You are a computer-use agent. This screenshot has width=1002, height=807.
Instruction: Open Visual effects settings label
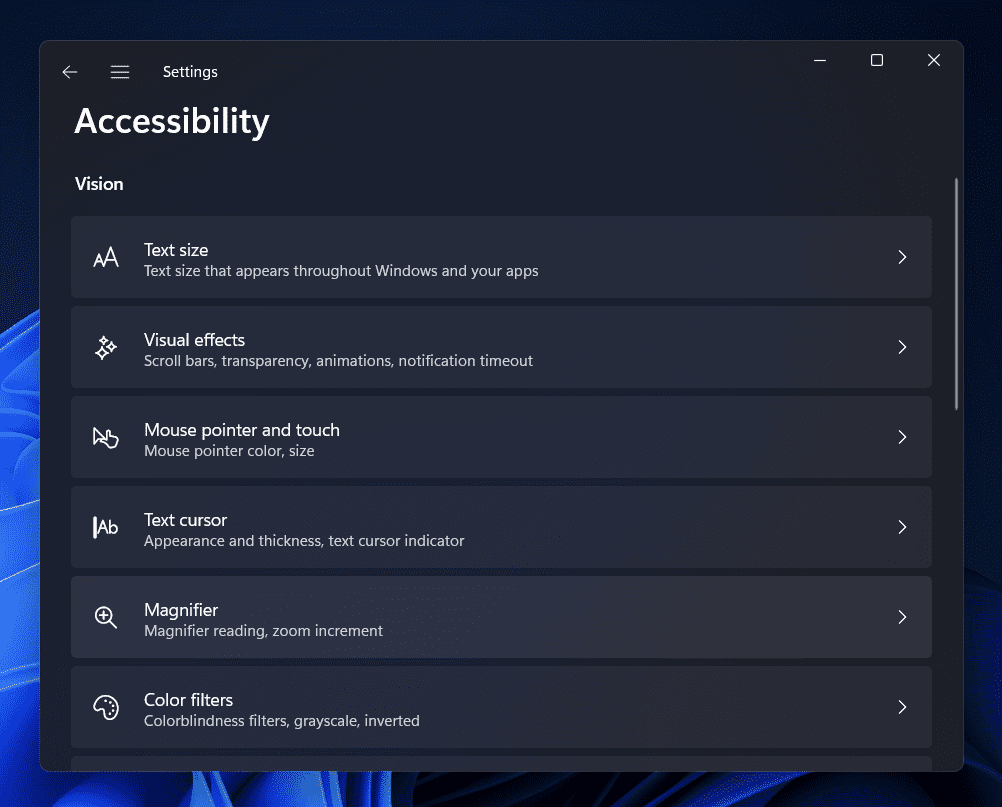tap(194, 340)
